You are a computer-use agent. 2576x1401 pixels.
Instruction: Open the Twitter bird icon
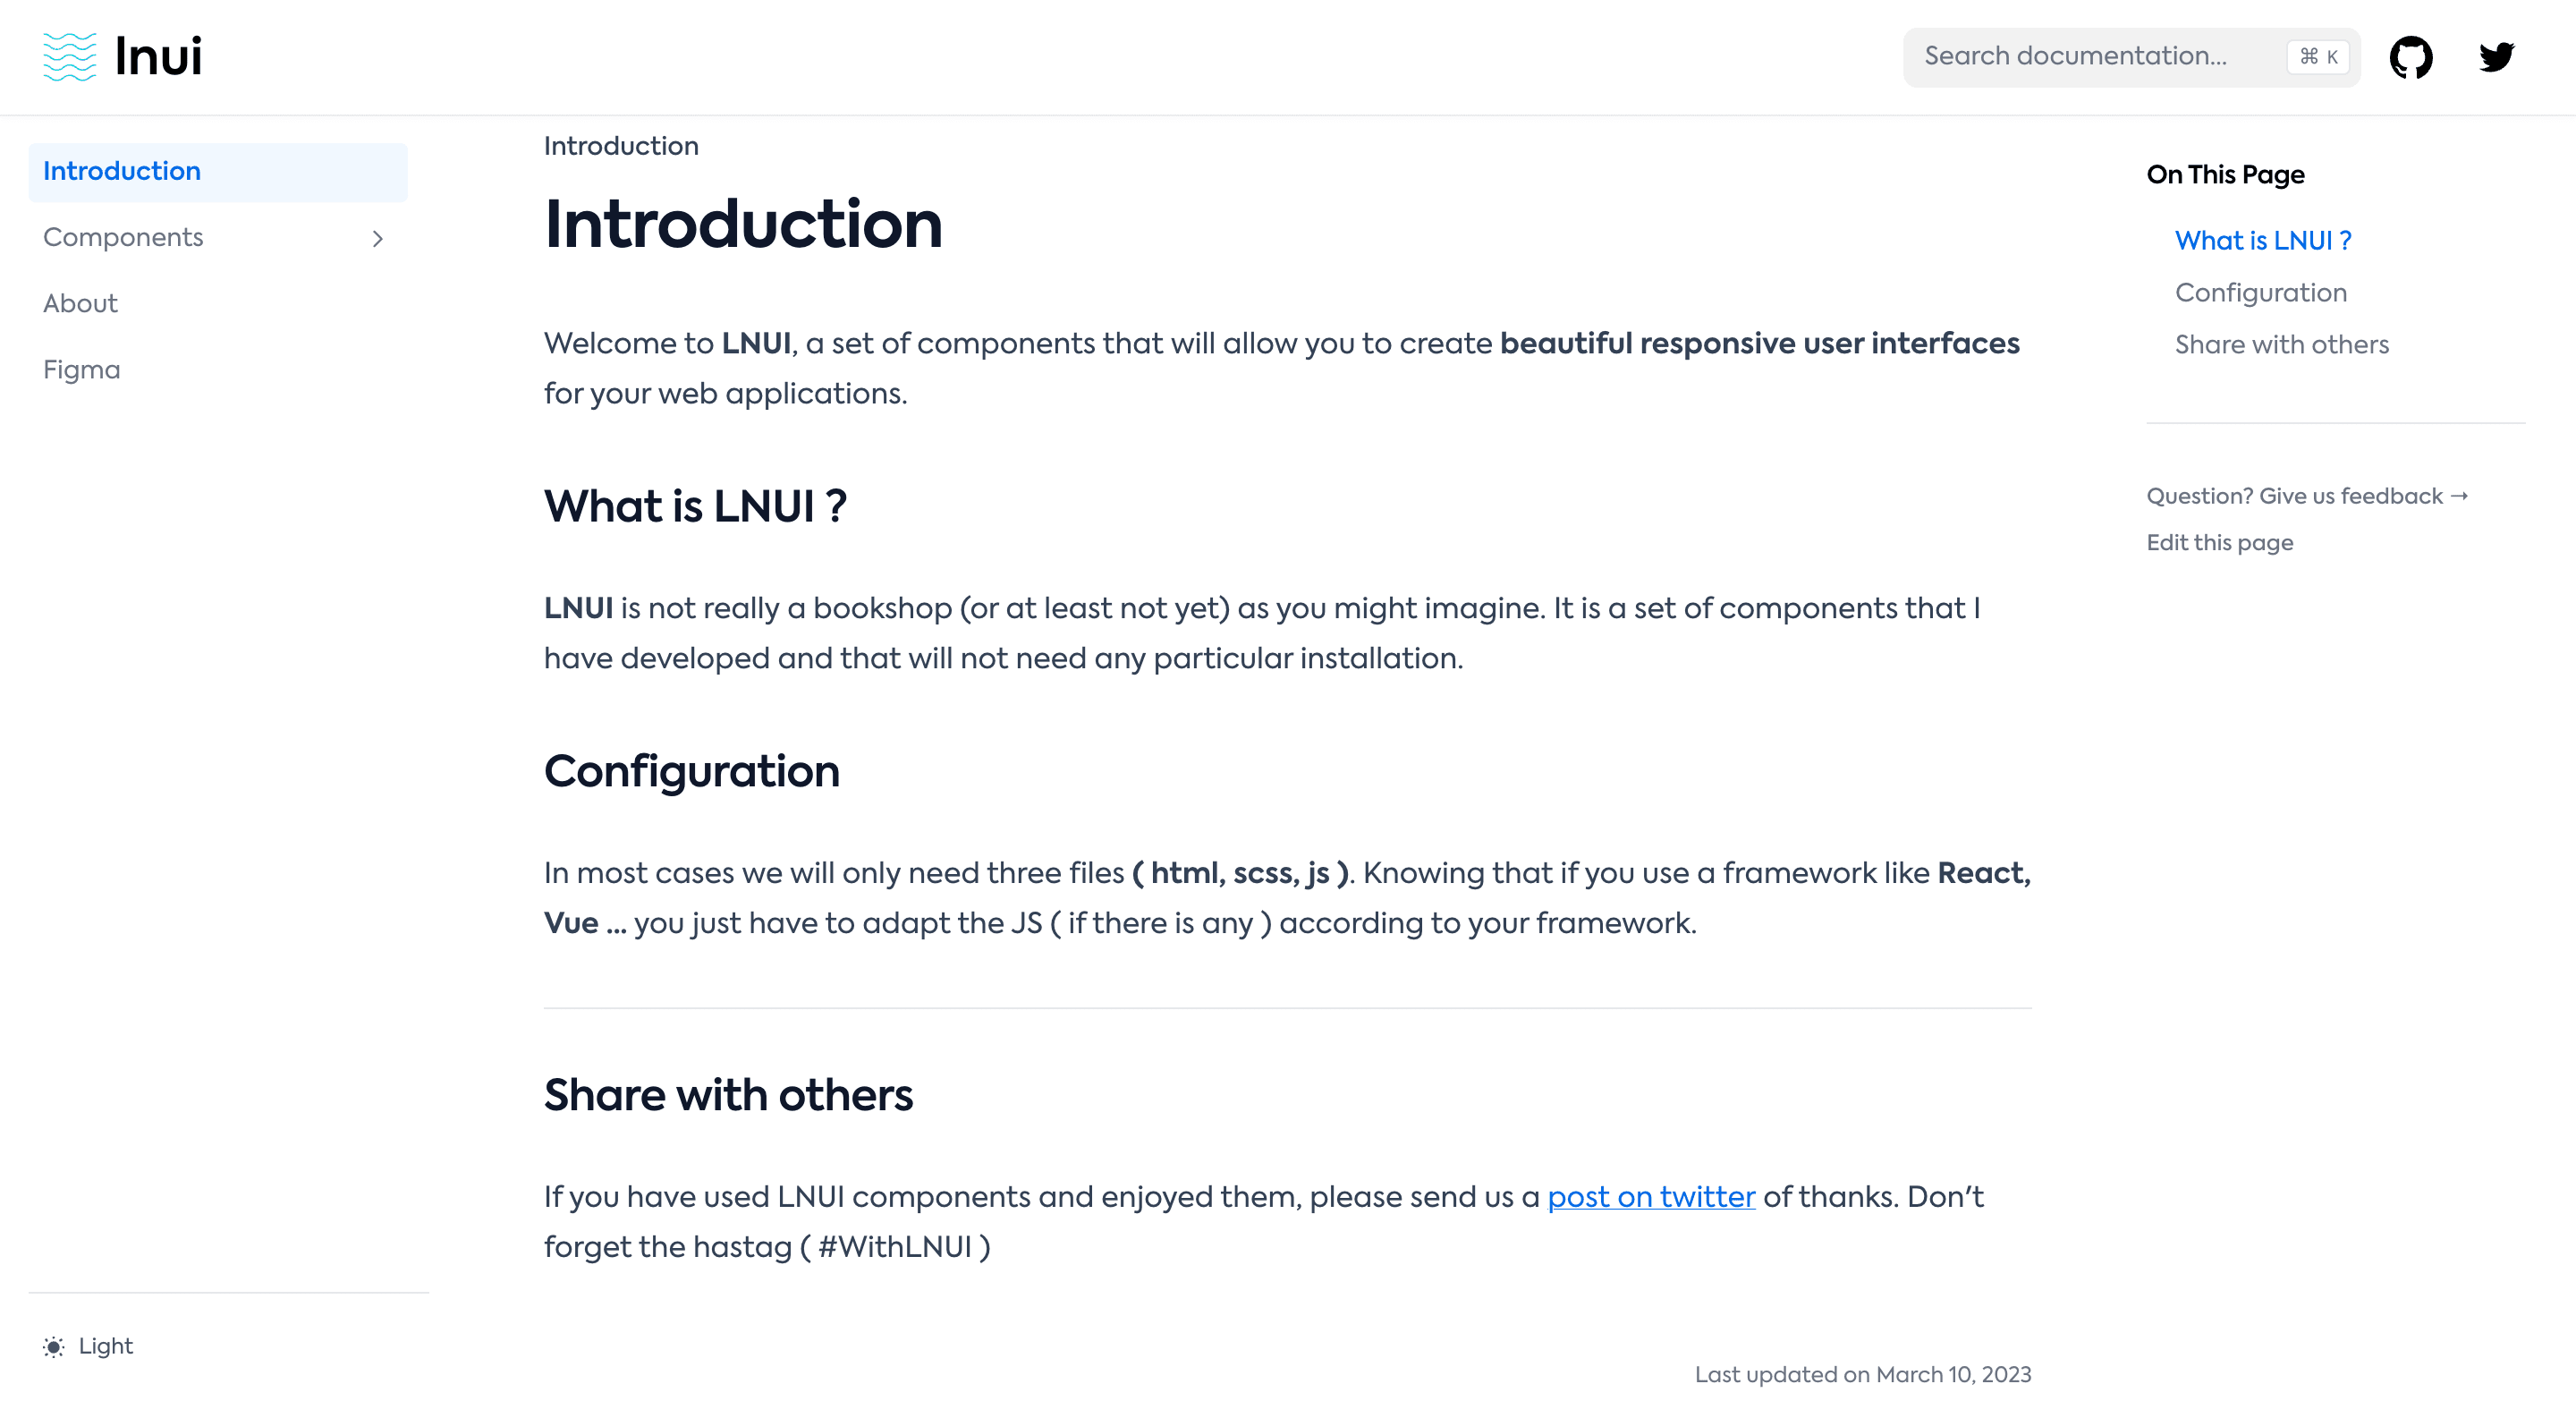coord(2496,57)
